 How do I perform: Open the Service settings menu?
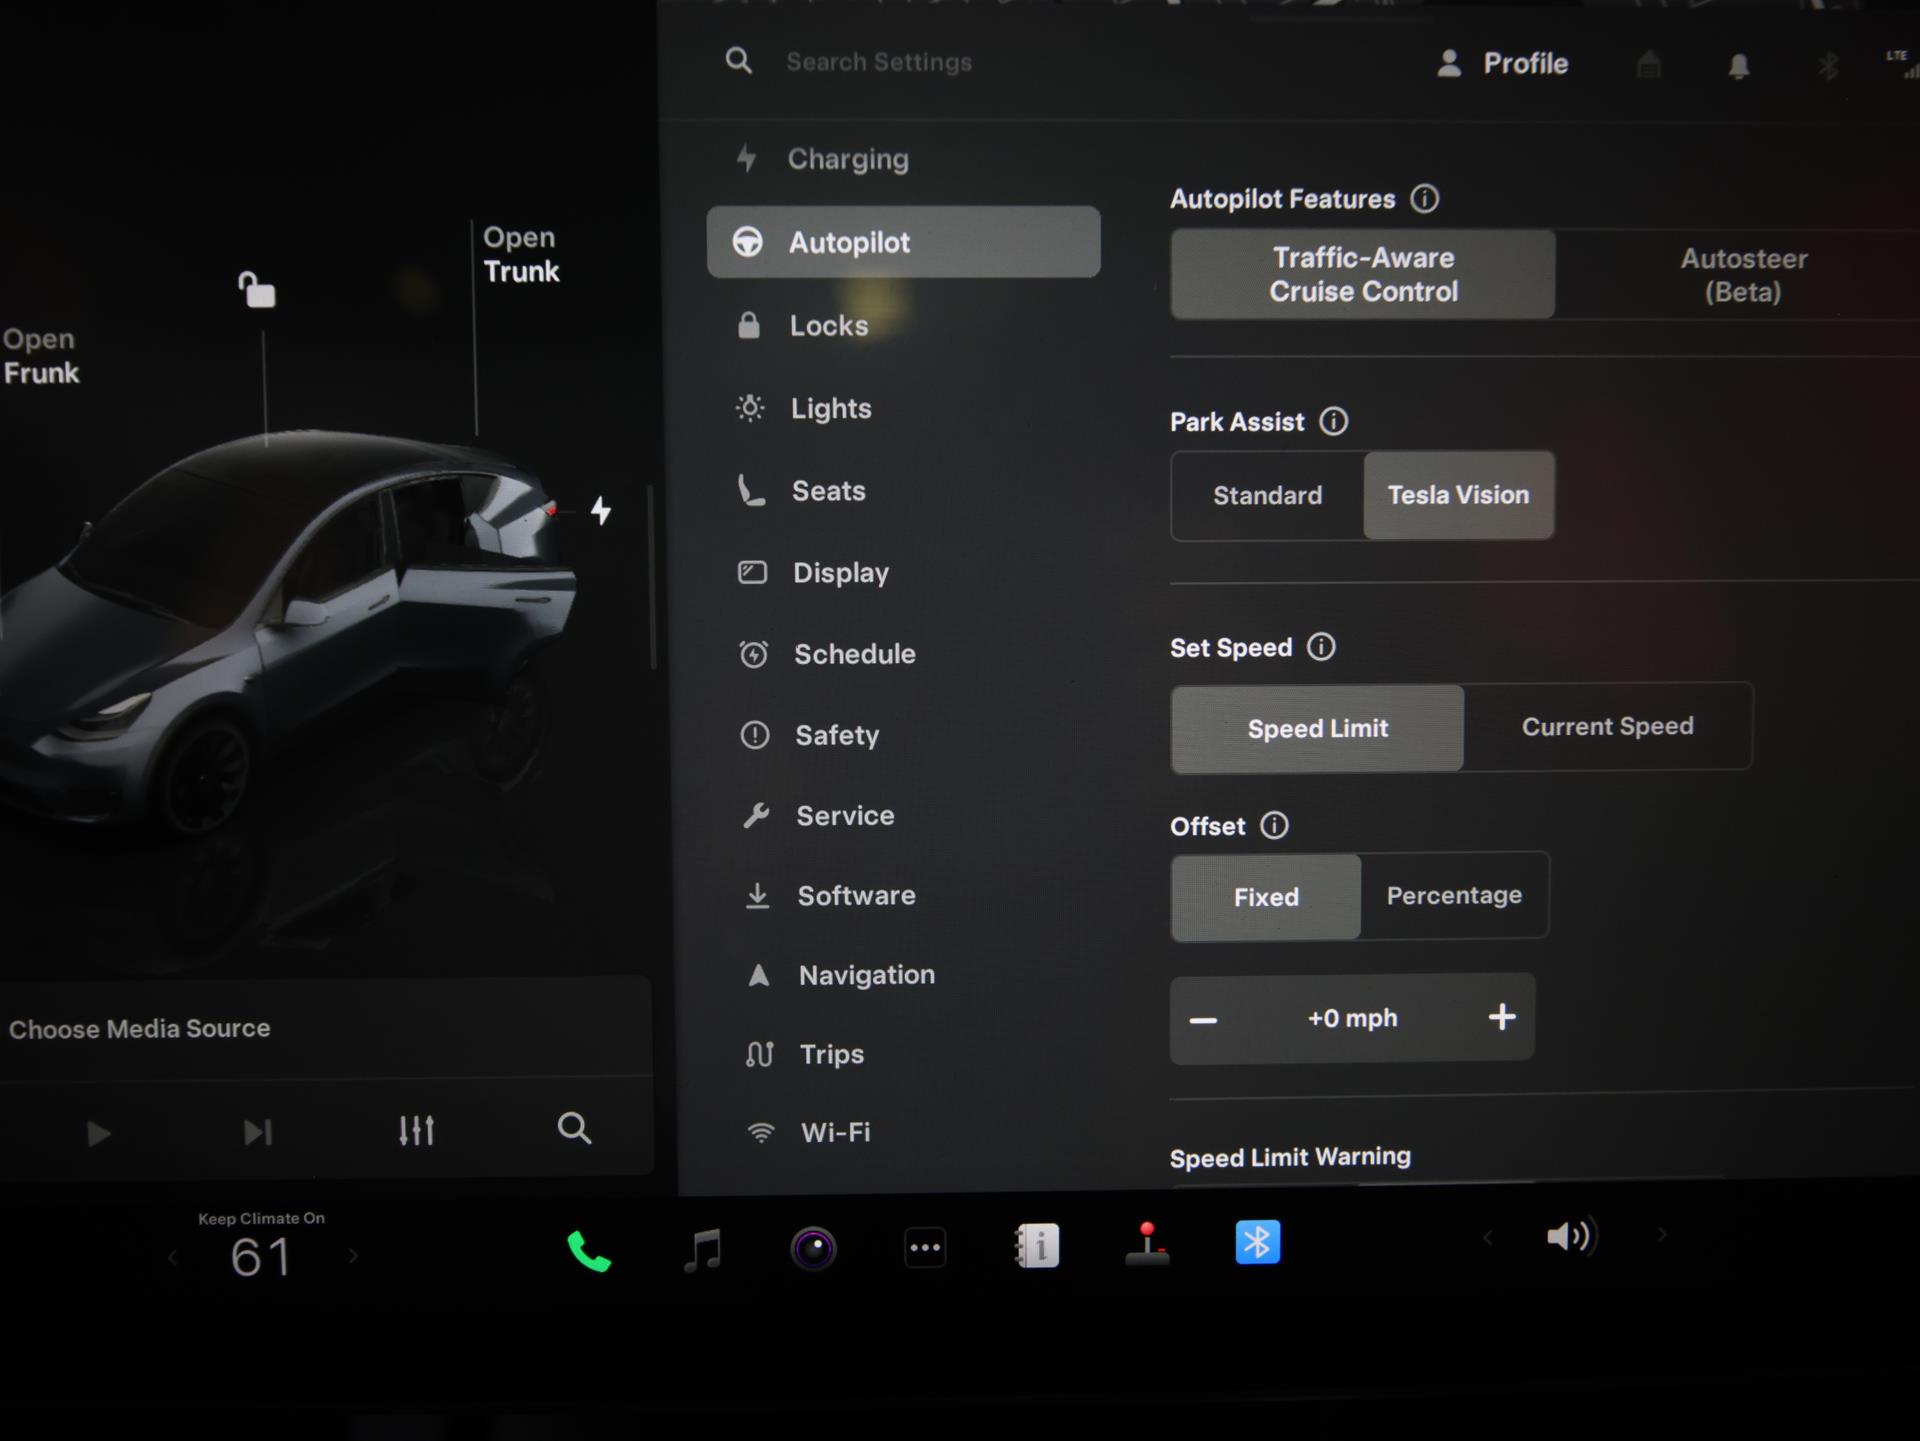pyautogui.click(x=904, y=815)
